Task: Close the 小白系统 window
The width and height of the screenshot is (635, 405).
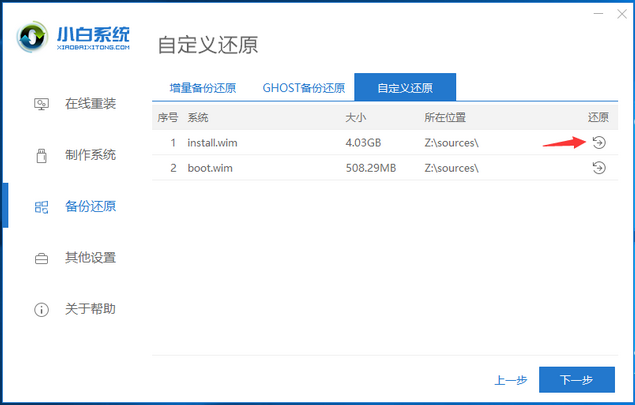Action: pos(622,14)
